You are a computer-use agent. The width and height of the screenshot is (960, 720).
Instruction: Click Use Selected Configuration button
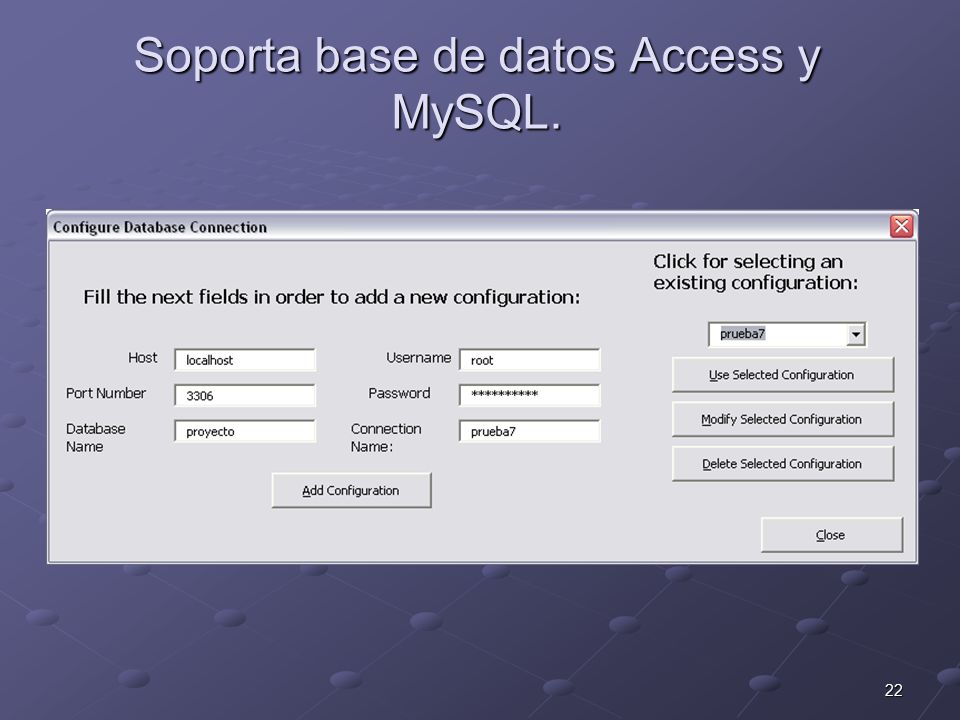pos(782,375)
